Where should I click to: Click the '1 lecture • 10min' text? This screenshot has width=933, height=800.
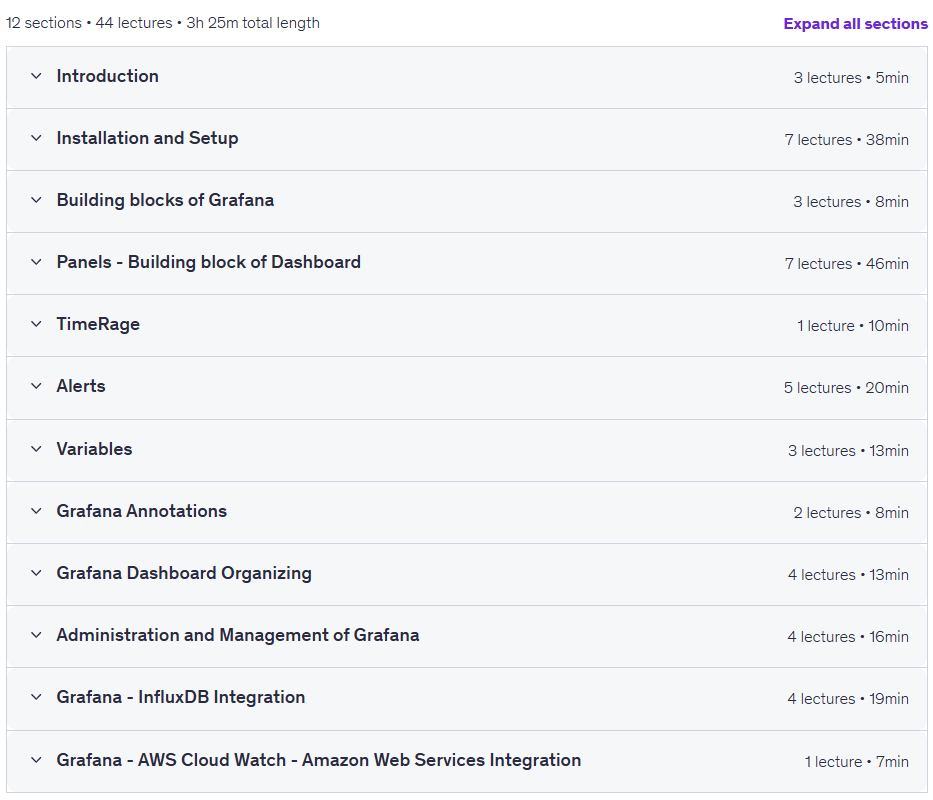pos(853,326)
